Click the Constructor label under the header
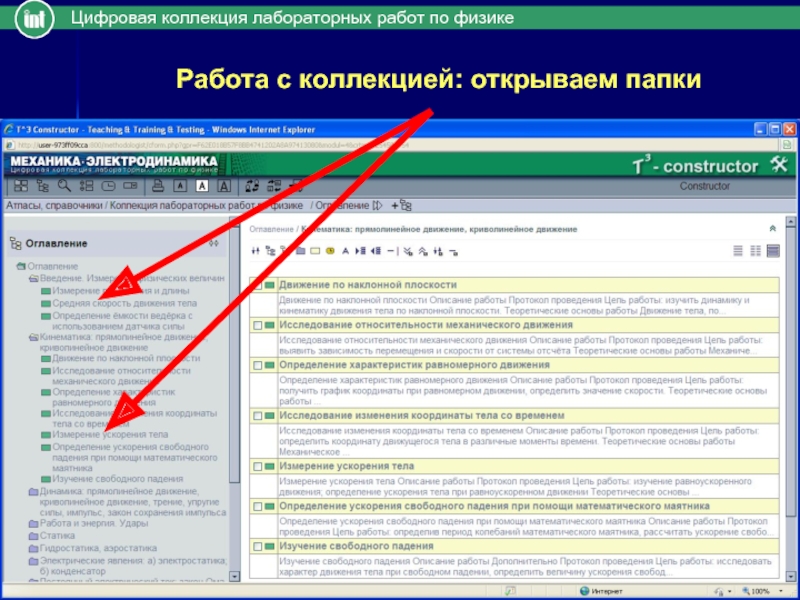 tap(704, 186)
